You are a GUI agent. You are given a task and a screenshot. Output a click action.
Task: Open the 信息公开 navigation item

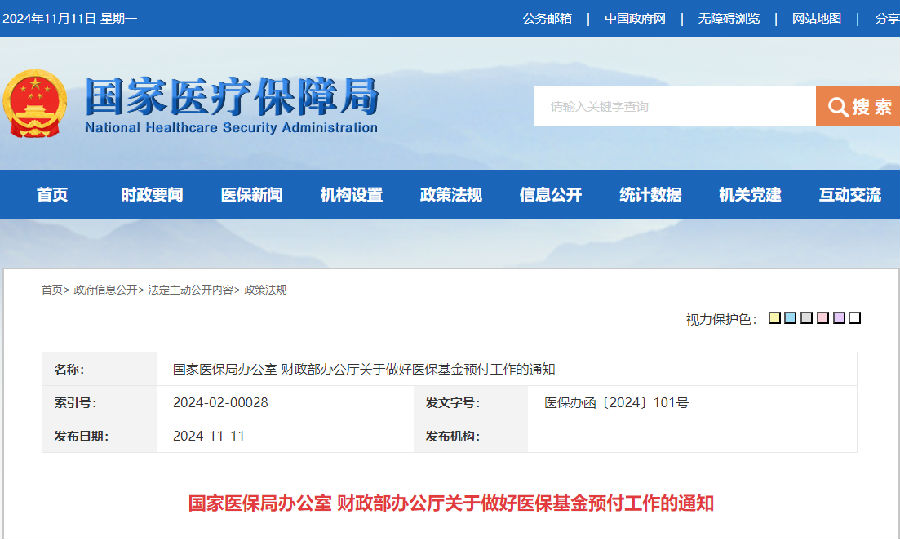pyautogui.click(x=550, y=195)
